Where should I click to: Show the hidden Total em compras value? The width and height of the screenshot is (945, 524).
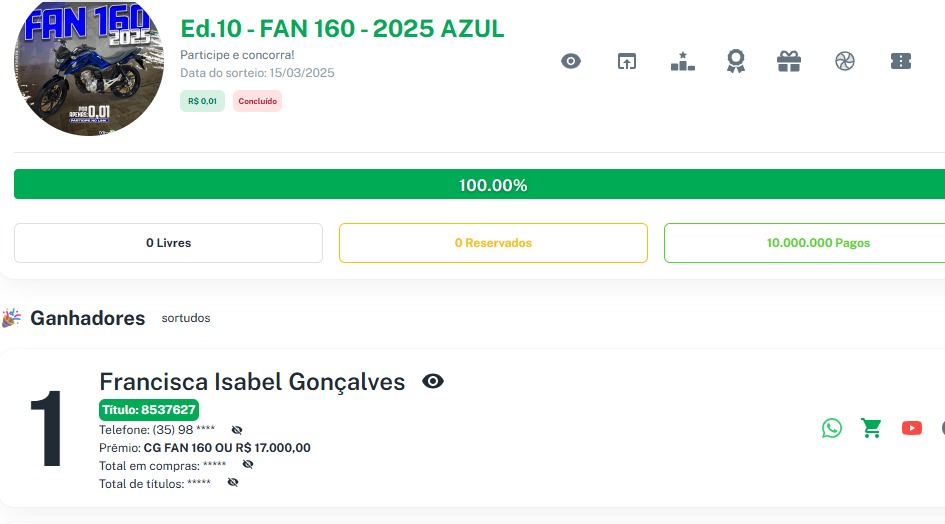[248, 465]
